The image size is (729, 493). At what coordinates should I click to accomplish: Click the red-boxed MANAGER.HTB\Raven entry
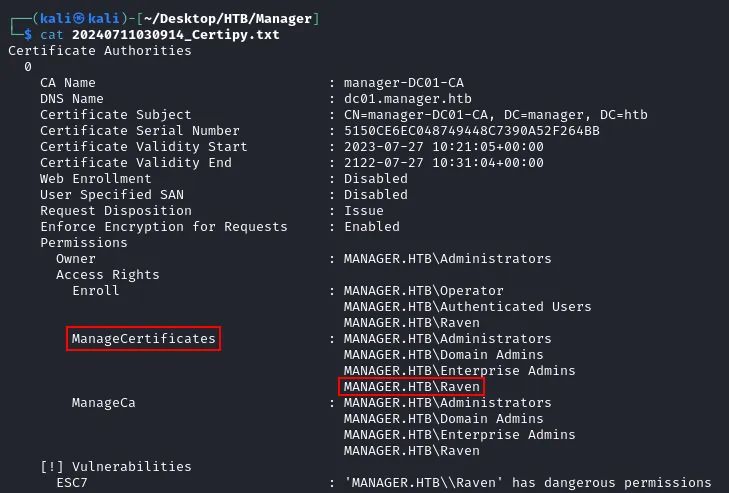coord(411,386)
